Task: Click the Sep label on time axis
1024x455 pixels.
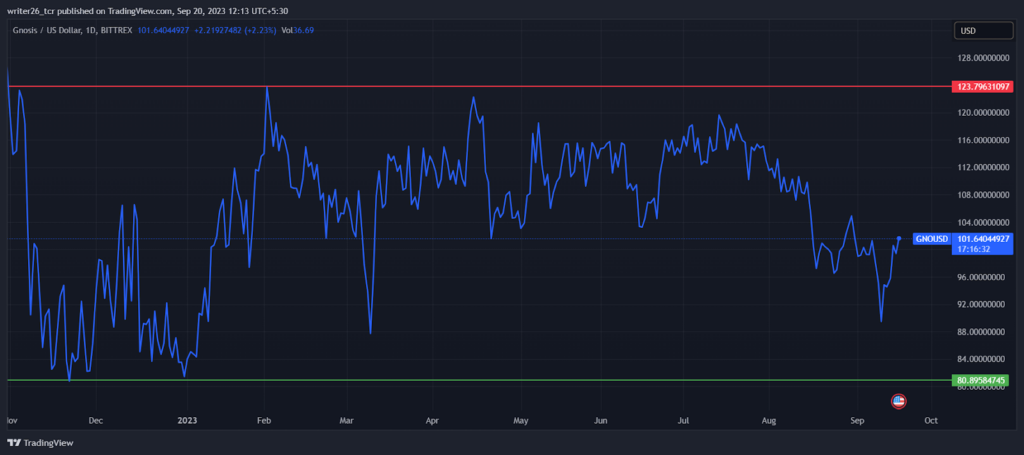Action: pos(857,420)
